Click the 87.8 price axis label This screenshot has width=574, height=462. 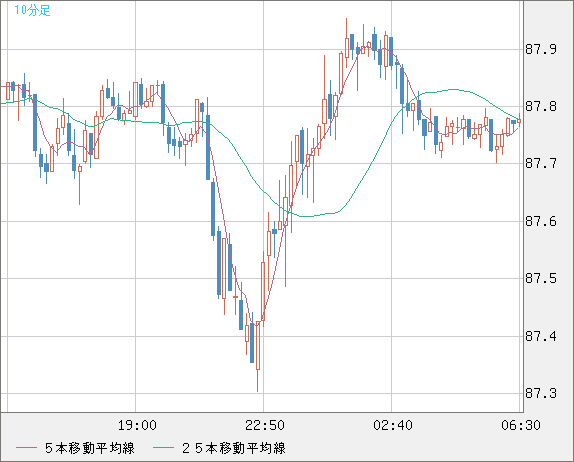coord(541,107)
